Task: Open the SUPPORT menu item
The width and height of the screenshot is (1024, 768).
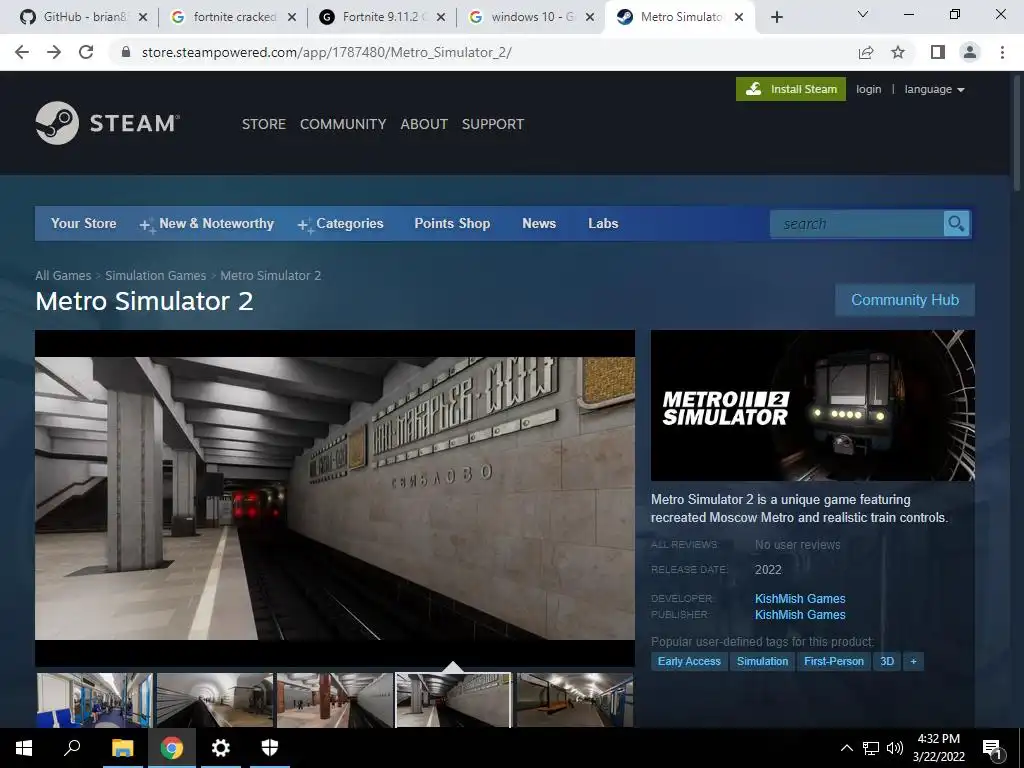Action: 492,124
